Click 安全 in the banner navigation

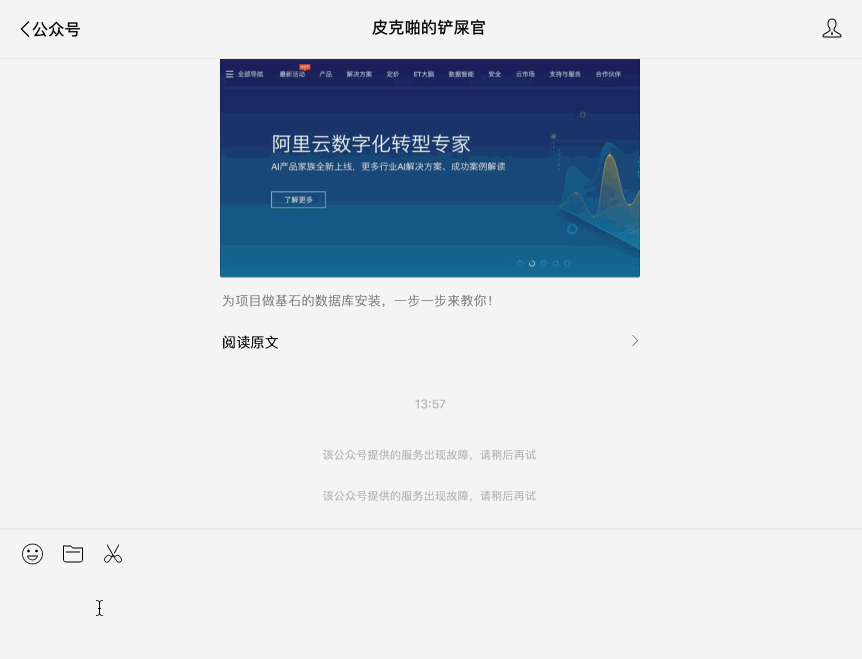(x=495, y=74)
